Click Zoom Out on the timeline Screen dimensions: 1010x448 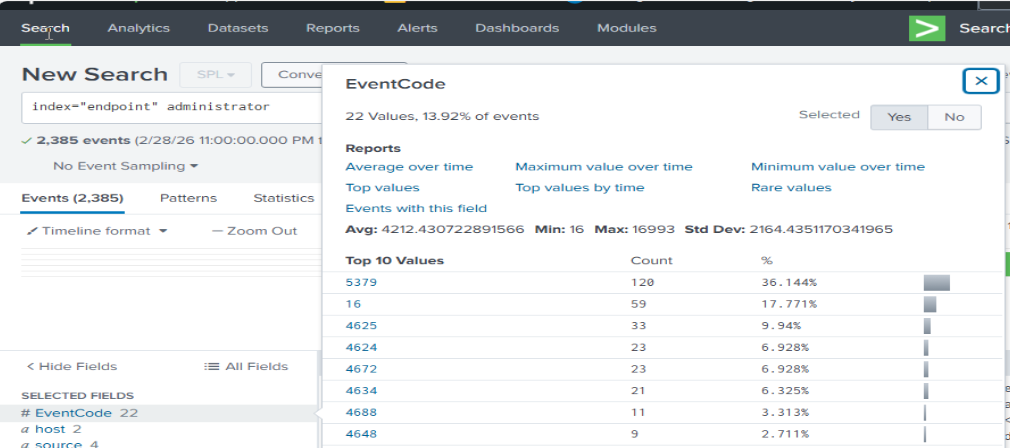click(255, 231)
